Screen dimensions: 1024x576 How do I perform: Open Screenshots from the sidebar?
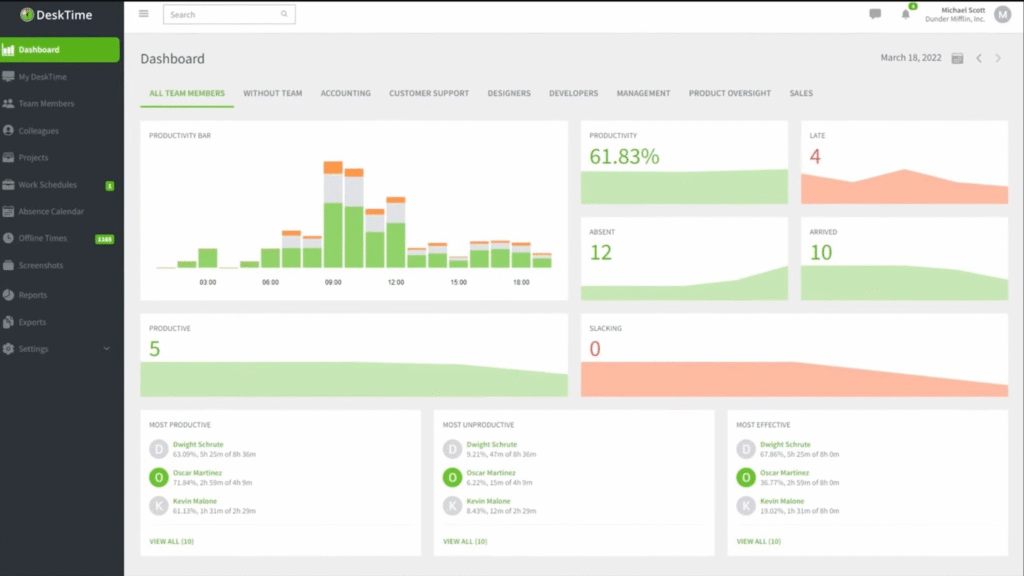click(x=40, y=266)
